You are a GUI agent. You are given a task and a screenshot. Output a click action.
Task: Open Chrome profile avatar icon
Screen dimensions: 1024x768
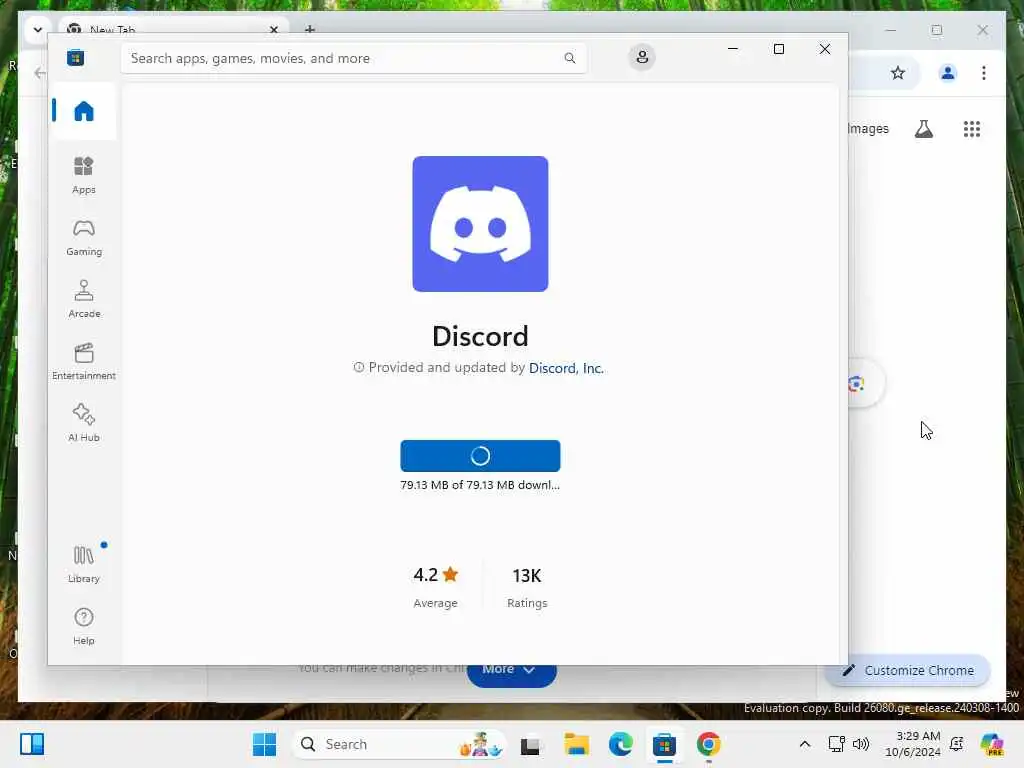point(948,72)
